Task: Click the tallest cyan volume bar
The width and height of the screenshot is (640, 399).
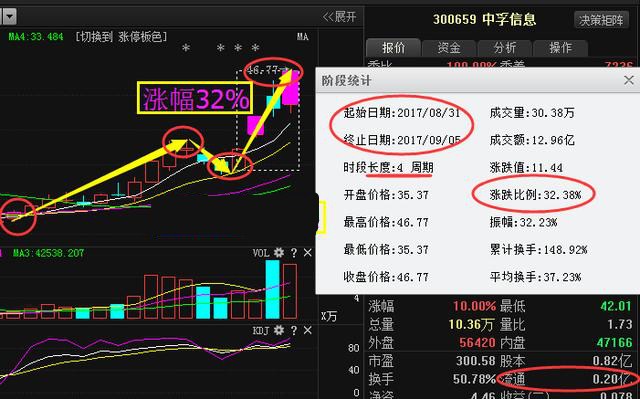Action: (273, 289)
